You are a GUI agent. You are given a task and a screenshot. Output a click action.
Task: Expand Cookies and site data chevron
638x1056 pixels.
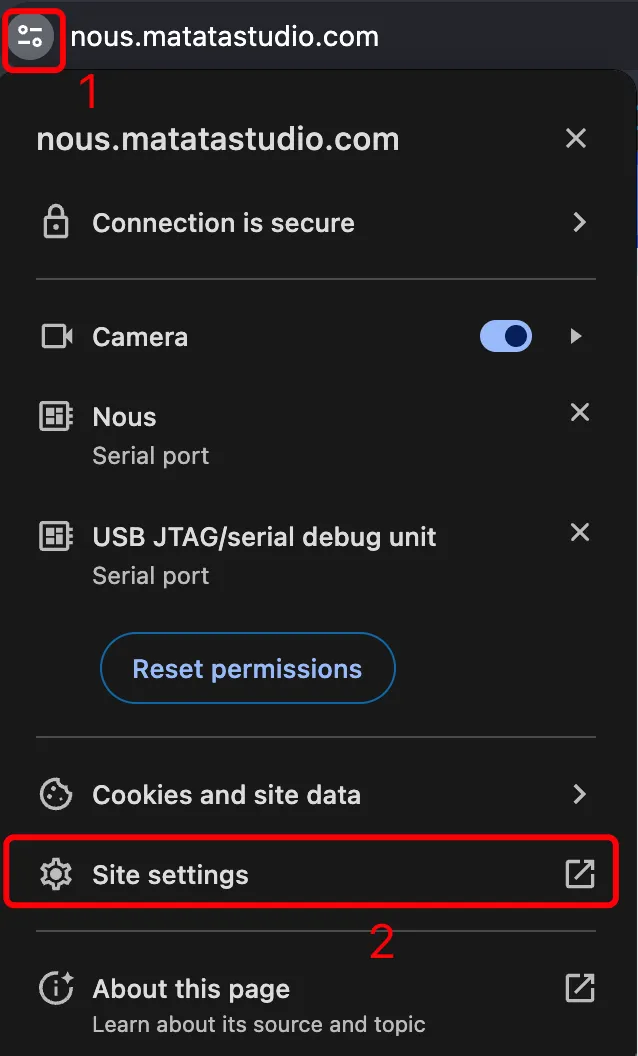[x=579, y=795]
